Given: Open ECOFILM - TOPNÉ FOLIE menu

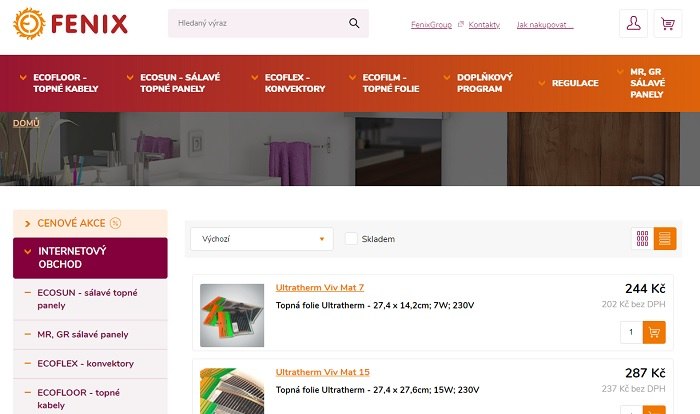Looking at the screenshot, I should [391, 83].
